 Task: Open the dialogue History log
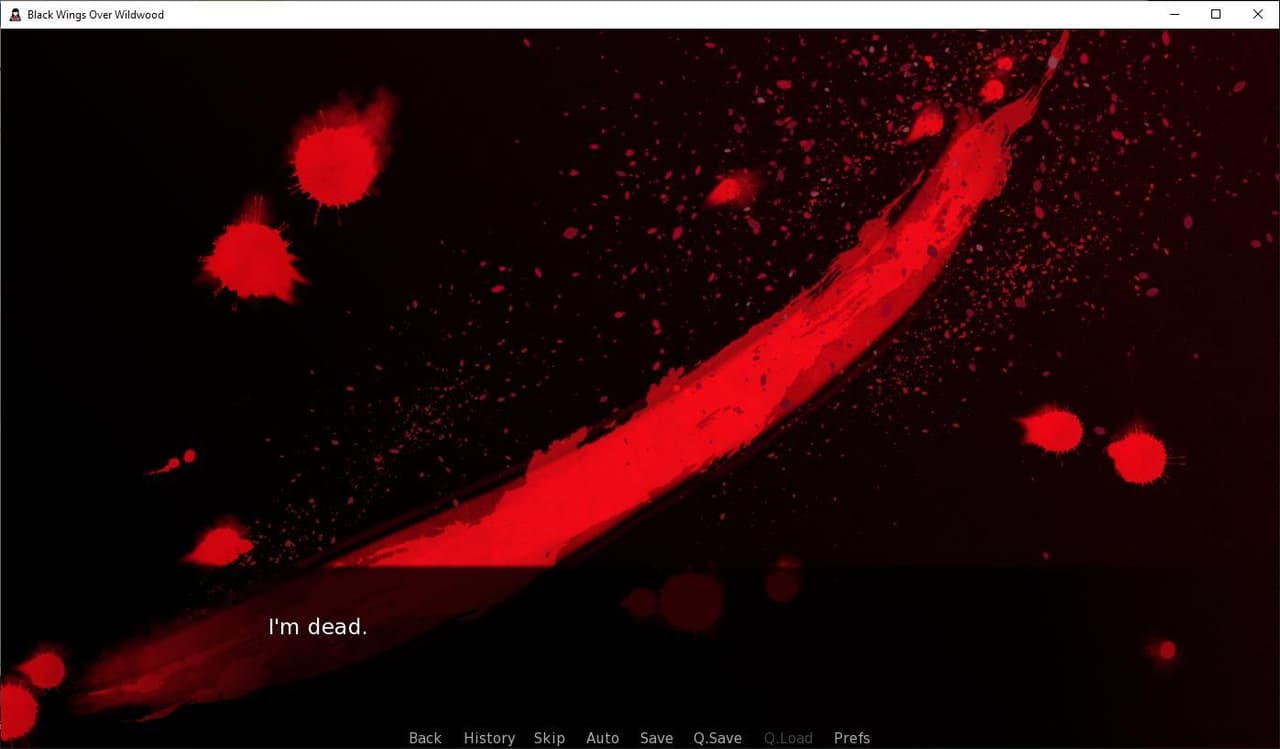[x=489, y=738]
